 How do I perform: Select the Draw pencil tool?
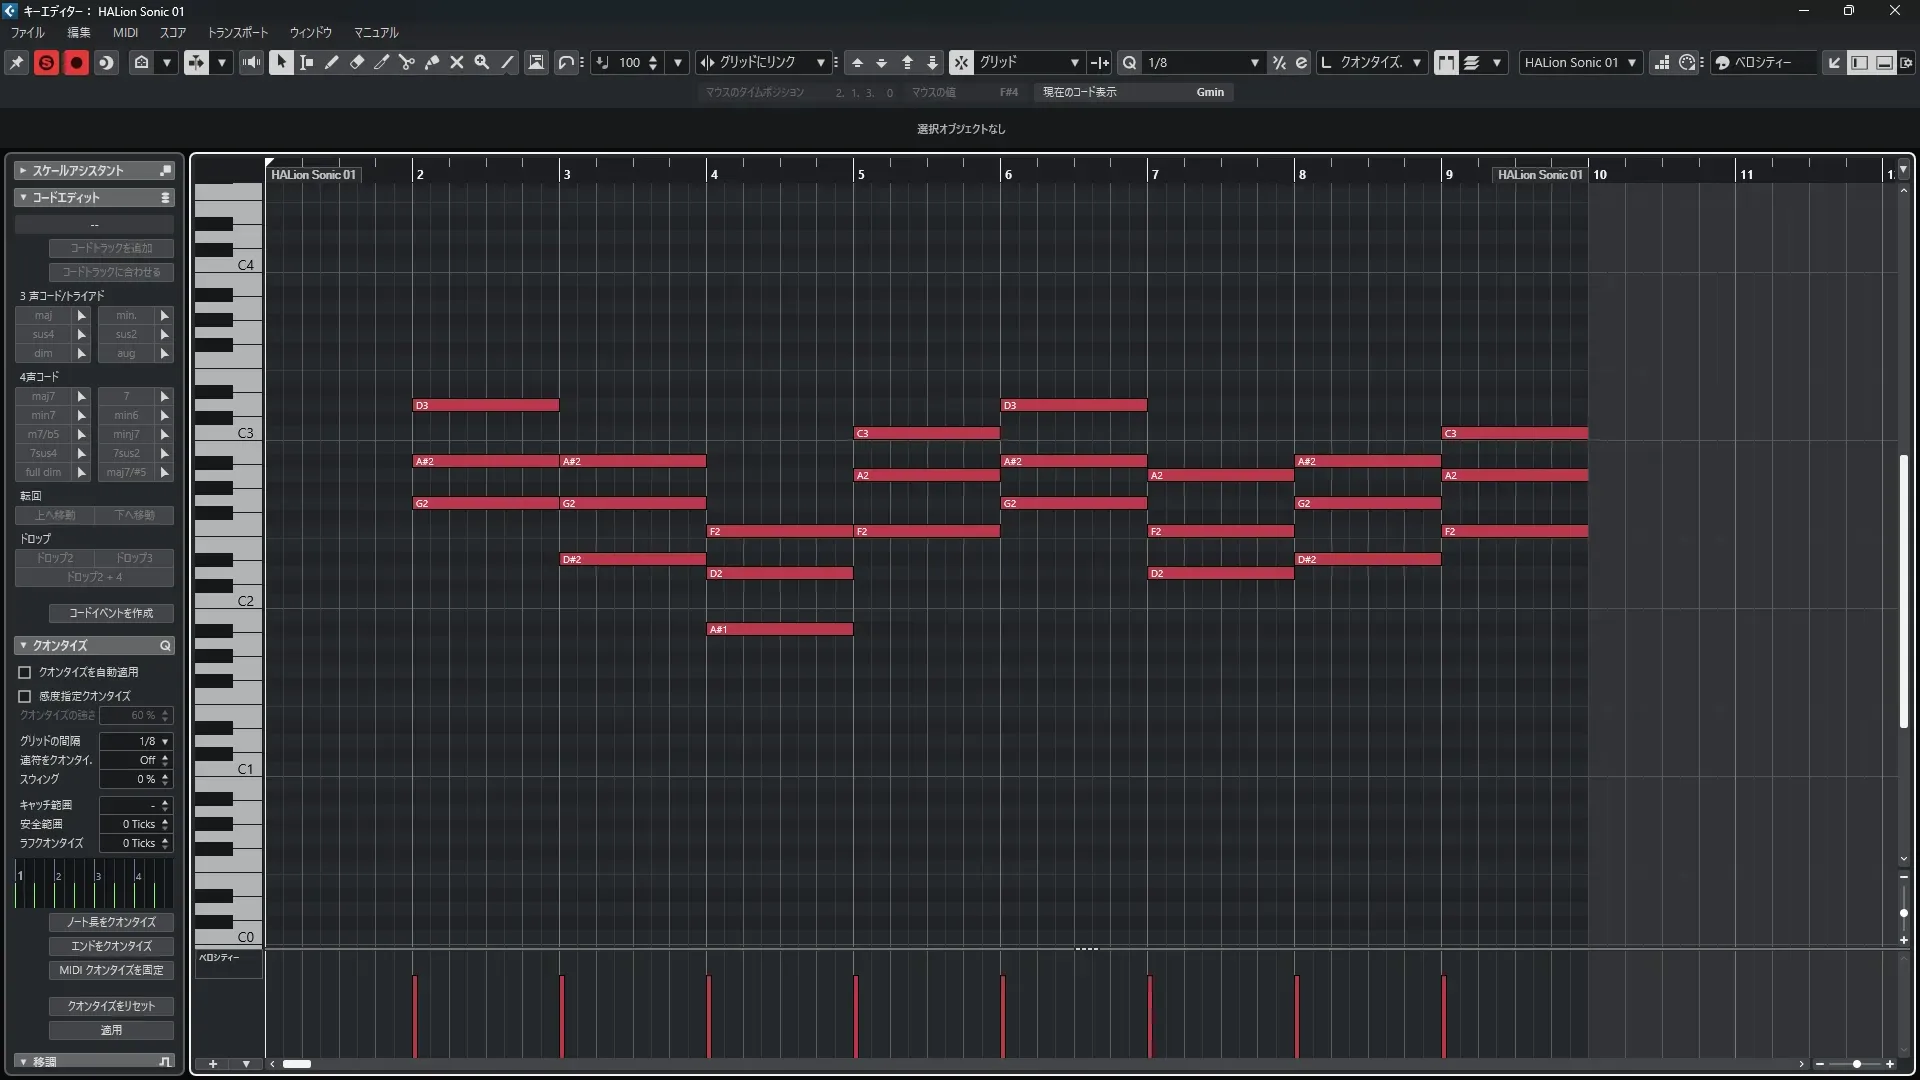tap(332, 62)
